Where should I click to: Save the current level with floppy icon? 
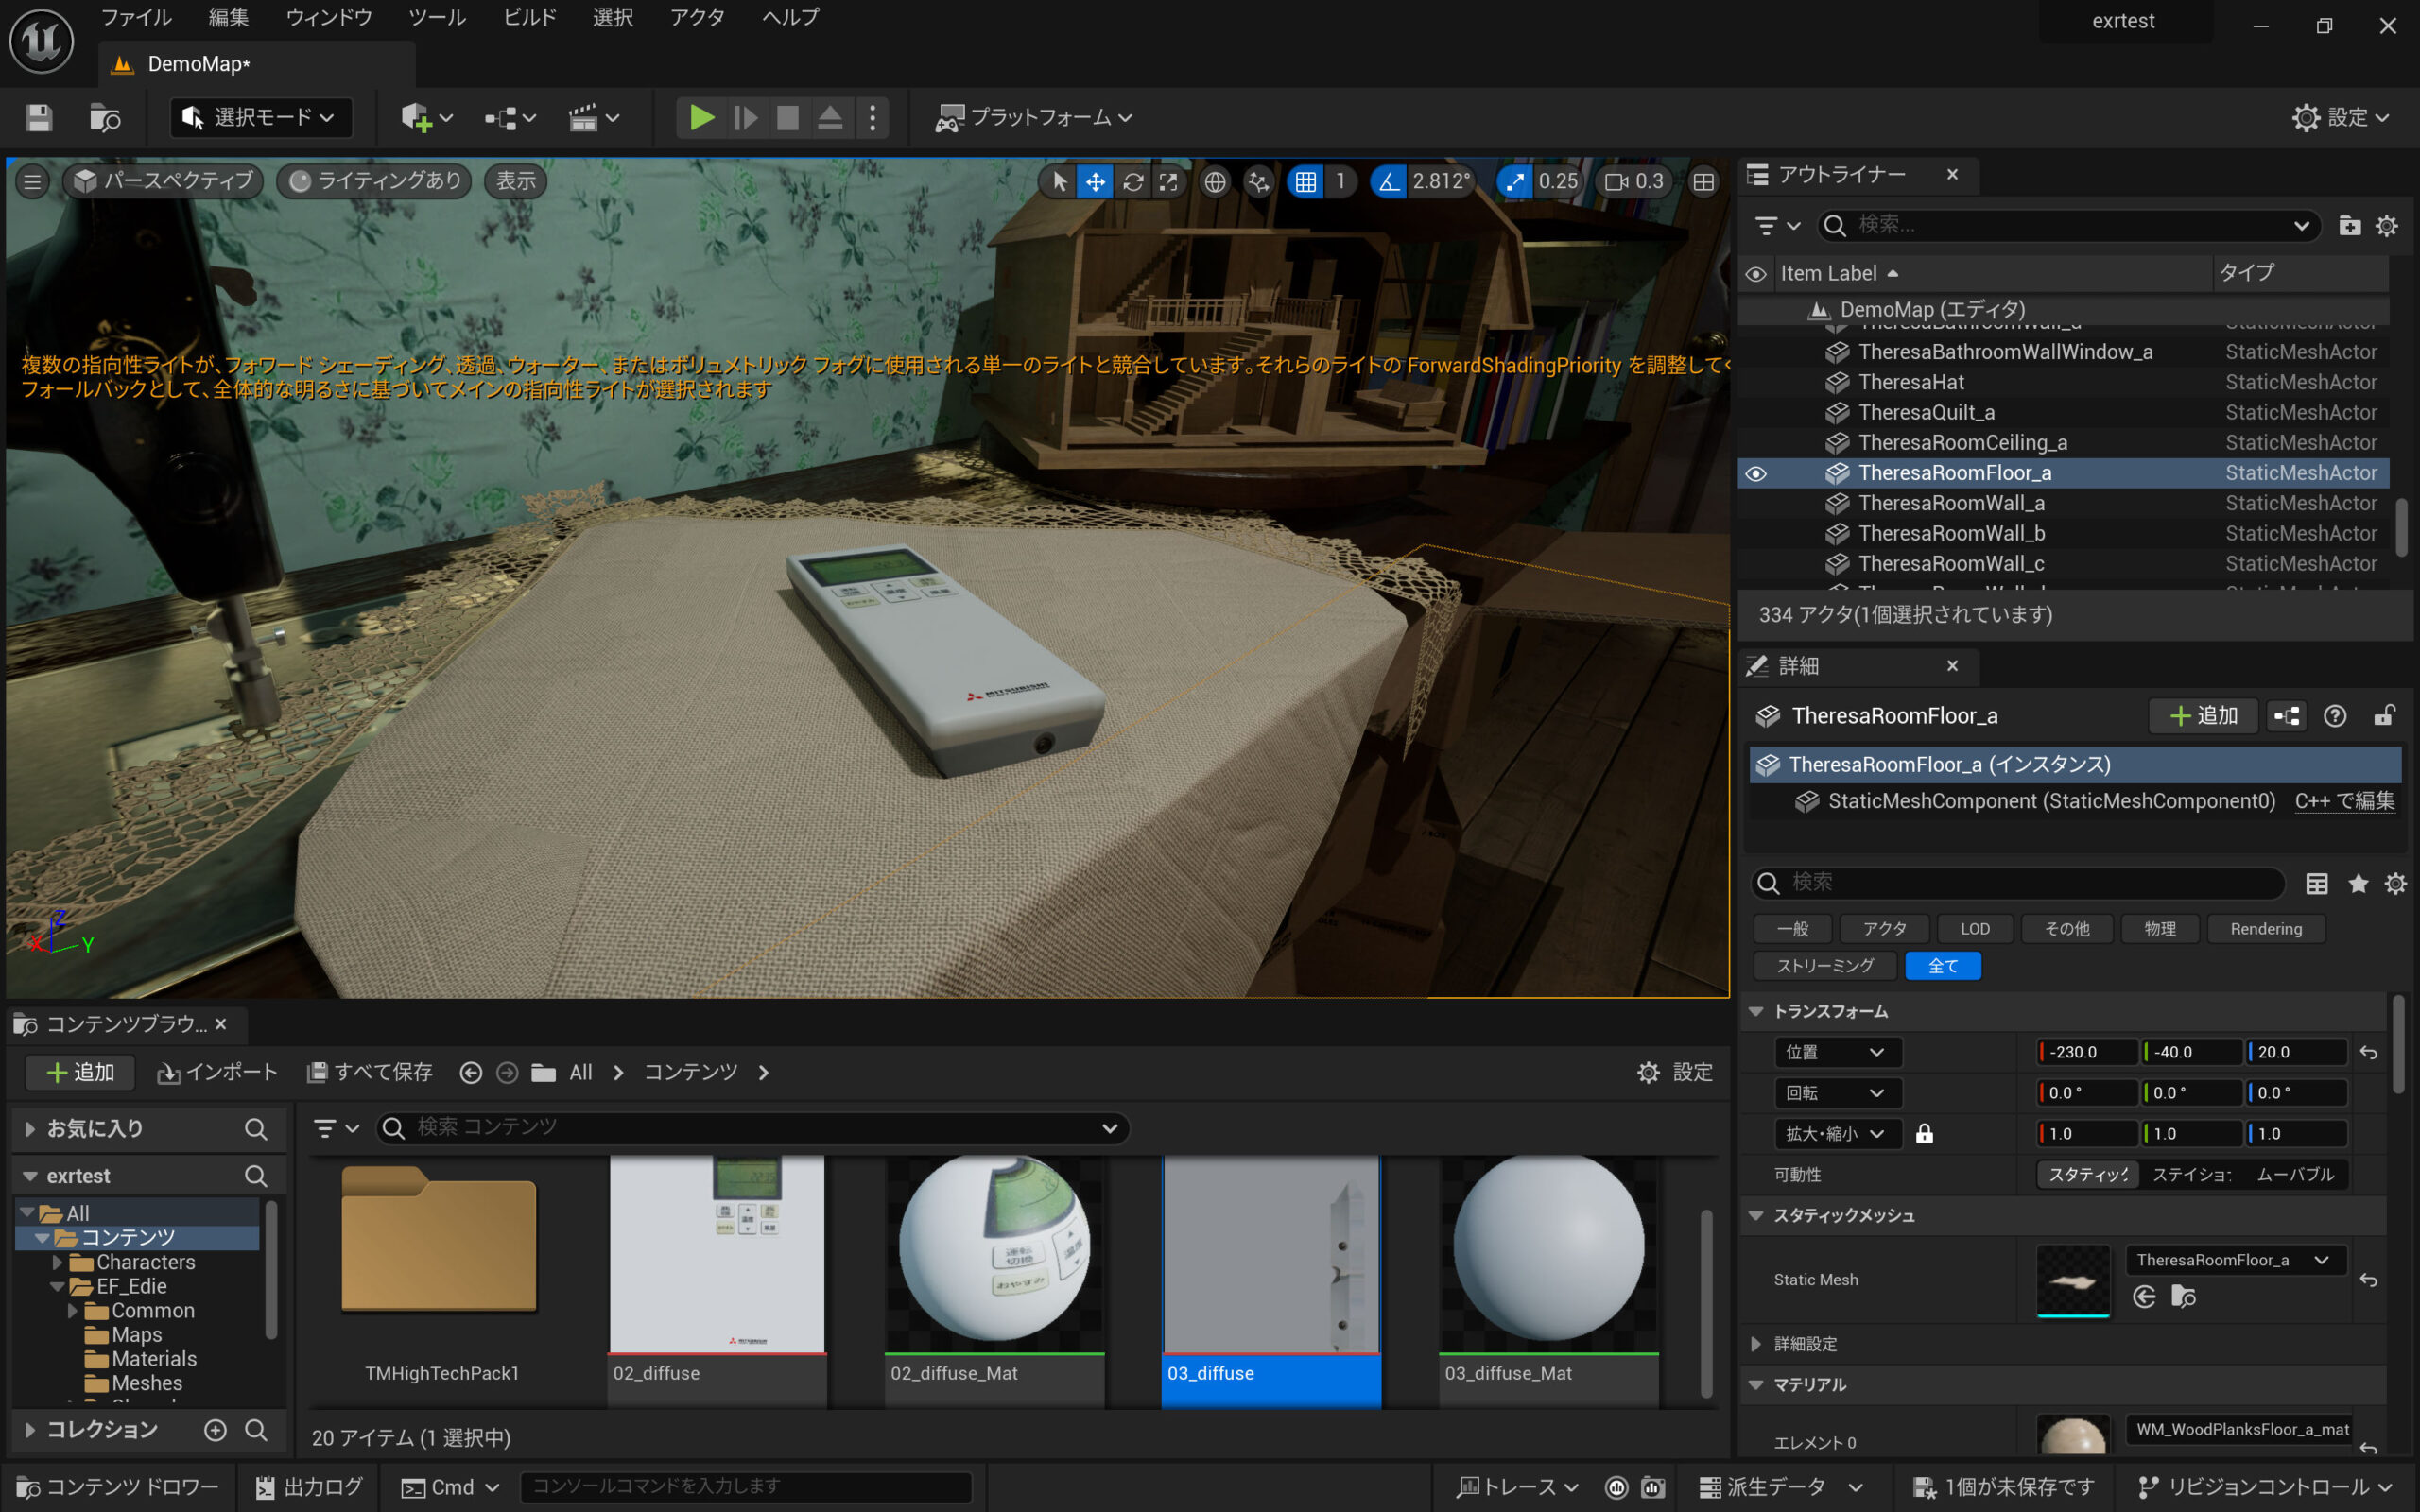pyautogui.click(x=39, y=118)
